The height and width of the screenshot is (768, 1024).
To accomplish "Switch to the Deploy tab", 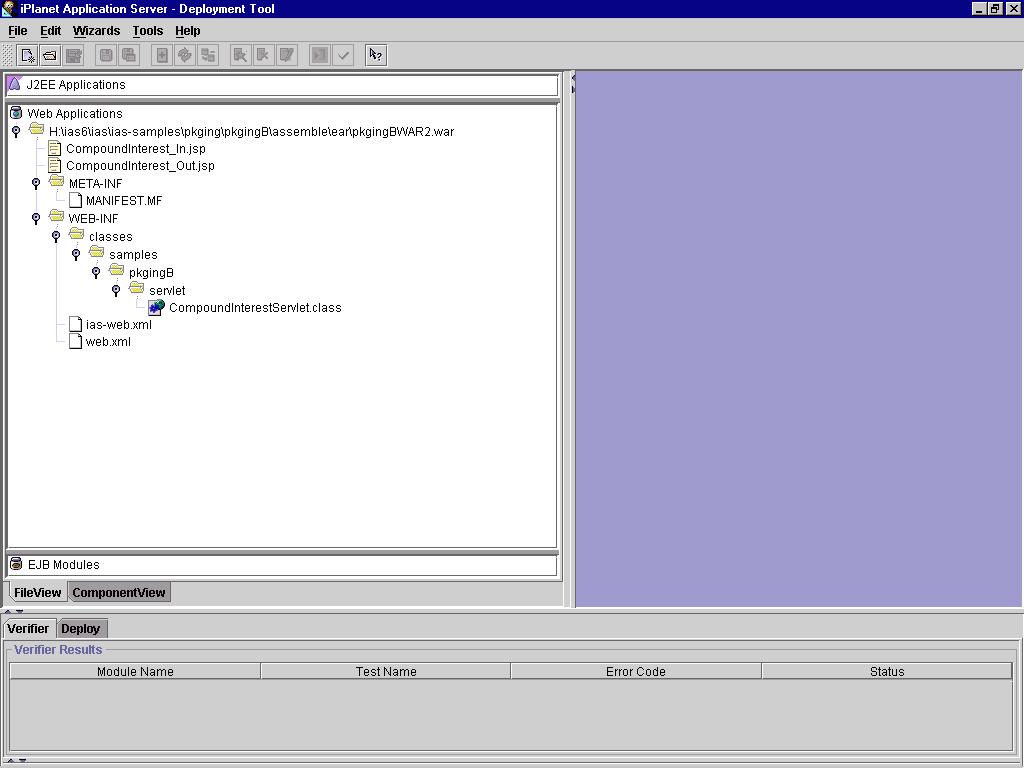I will pos(80,628).
